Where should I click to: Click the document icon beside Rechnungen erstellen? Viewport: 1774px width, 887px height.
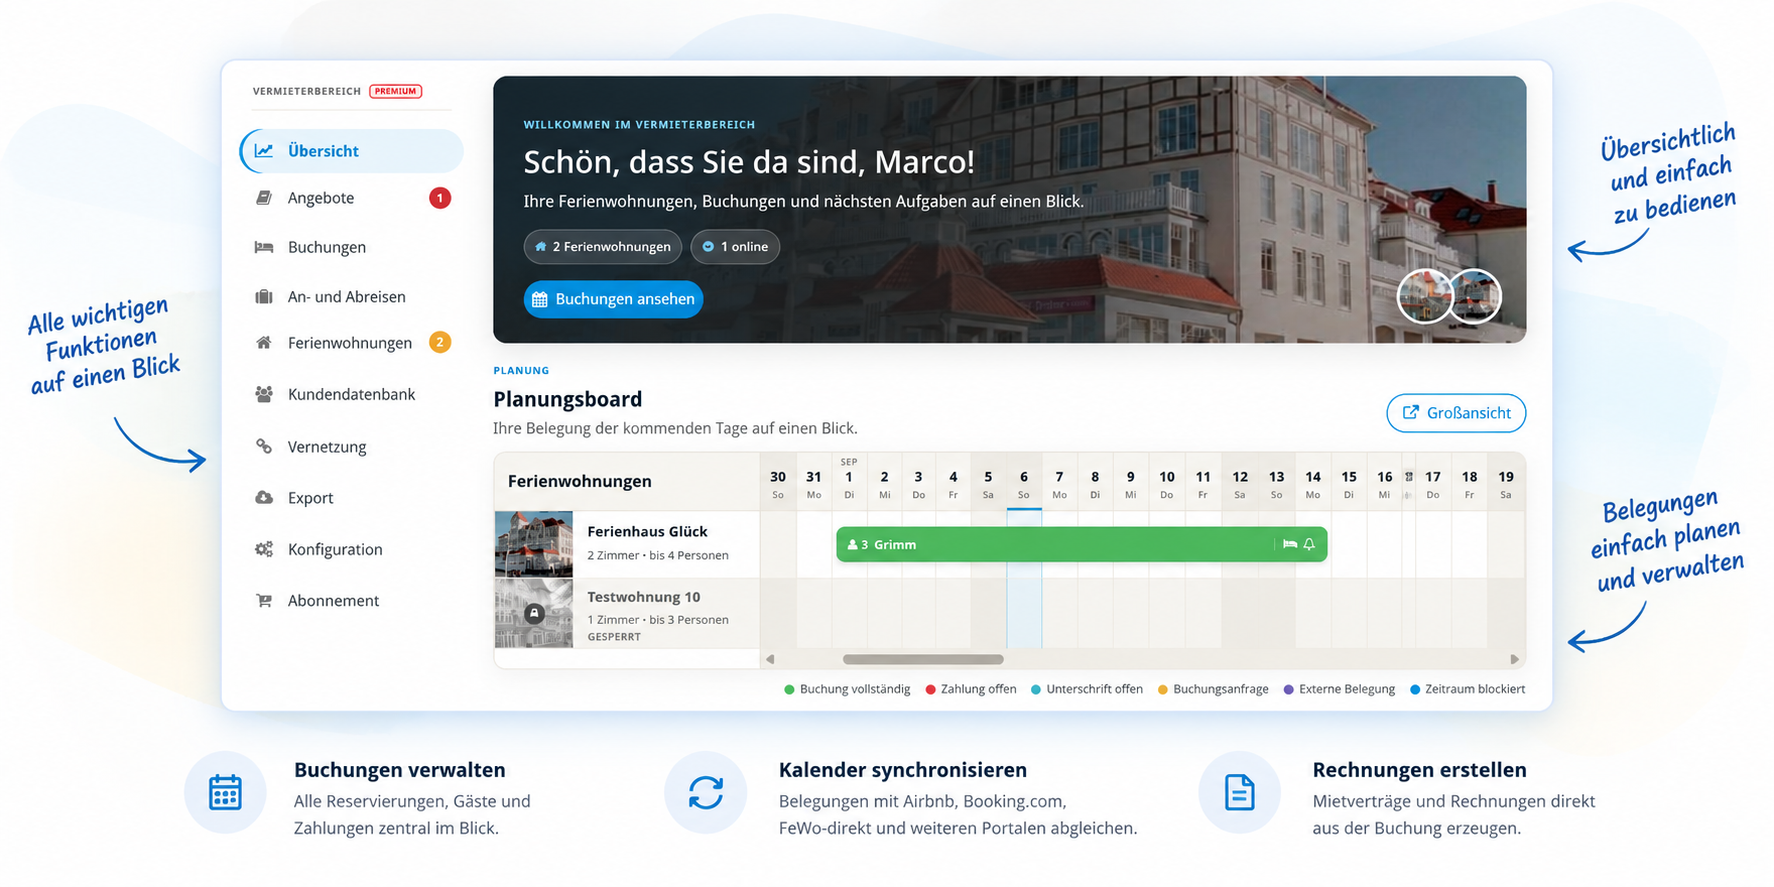(x=1240, y=792)
